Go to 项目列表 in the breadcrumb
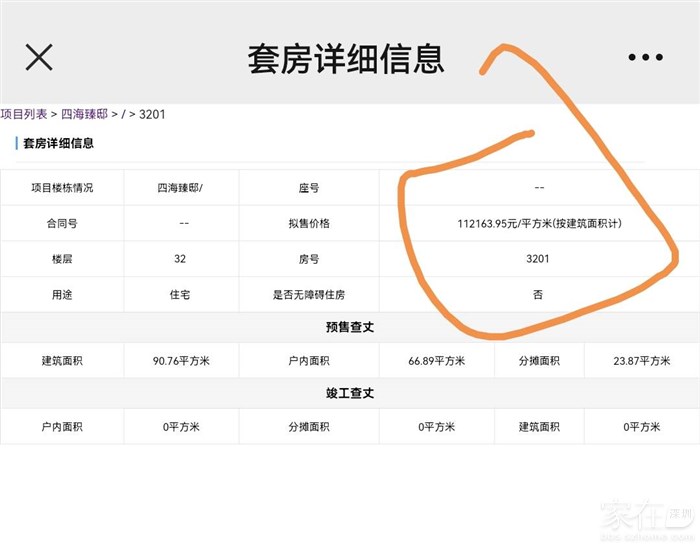 pyautogui.click(x=24, y=114)
